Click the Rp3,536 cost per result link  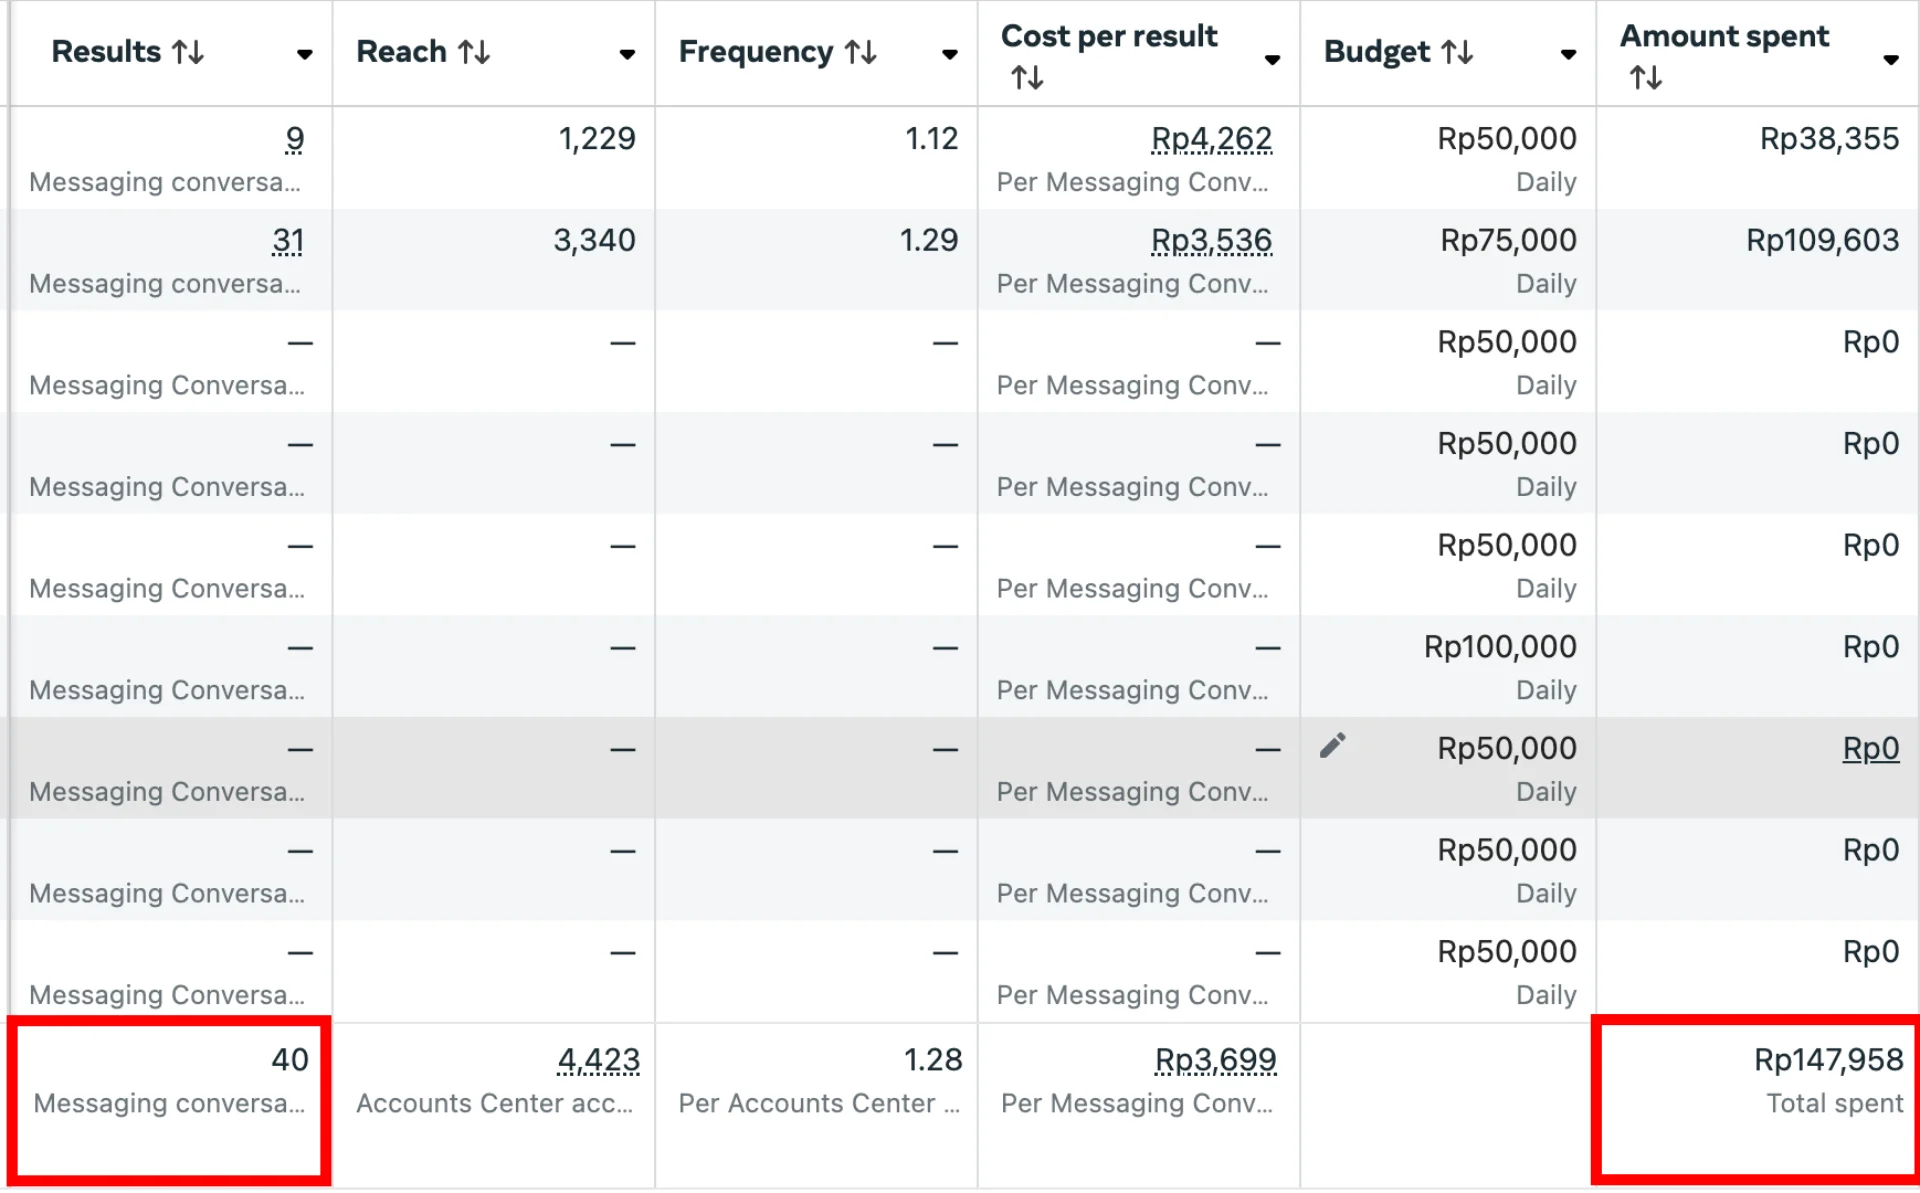point(1212,240)
